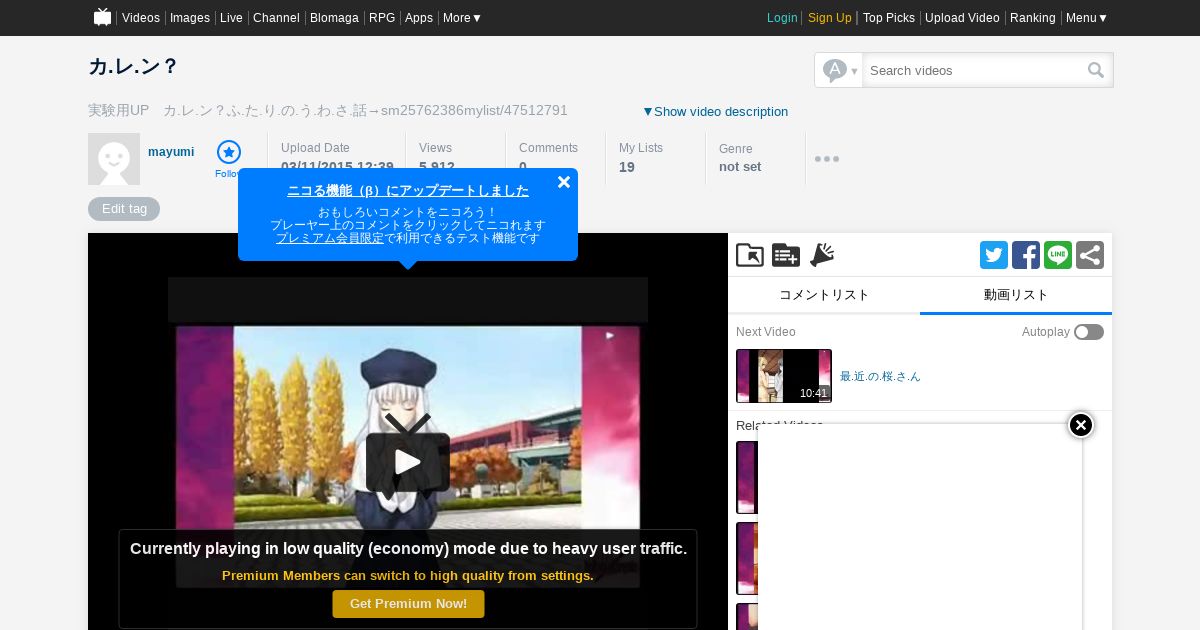Share the video on Facebook

click(x=1026, y=255)
